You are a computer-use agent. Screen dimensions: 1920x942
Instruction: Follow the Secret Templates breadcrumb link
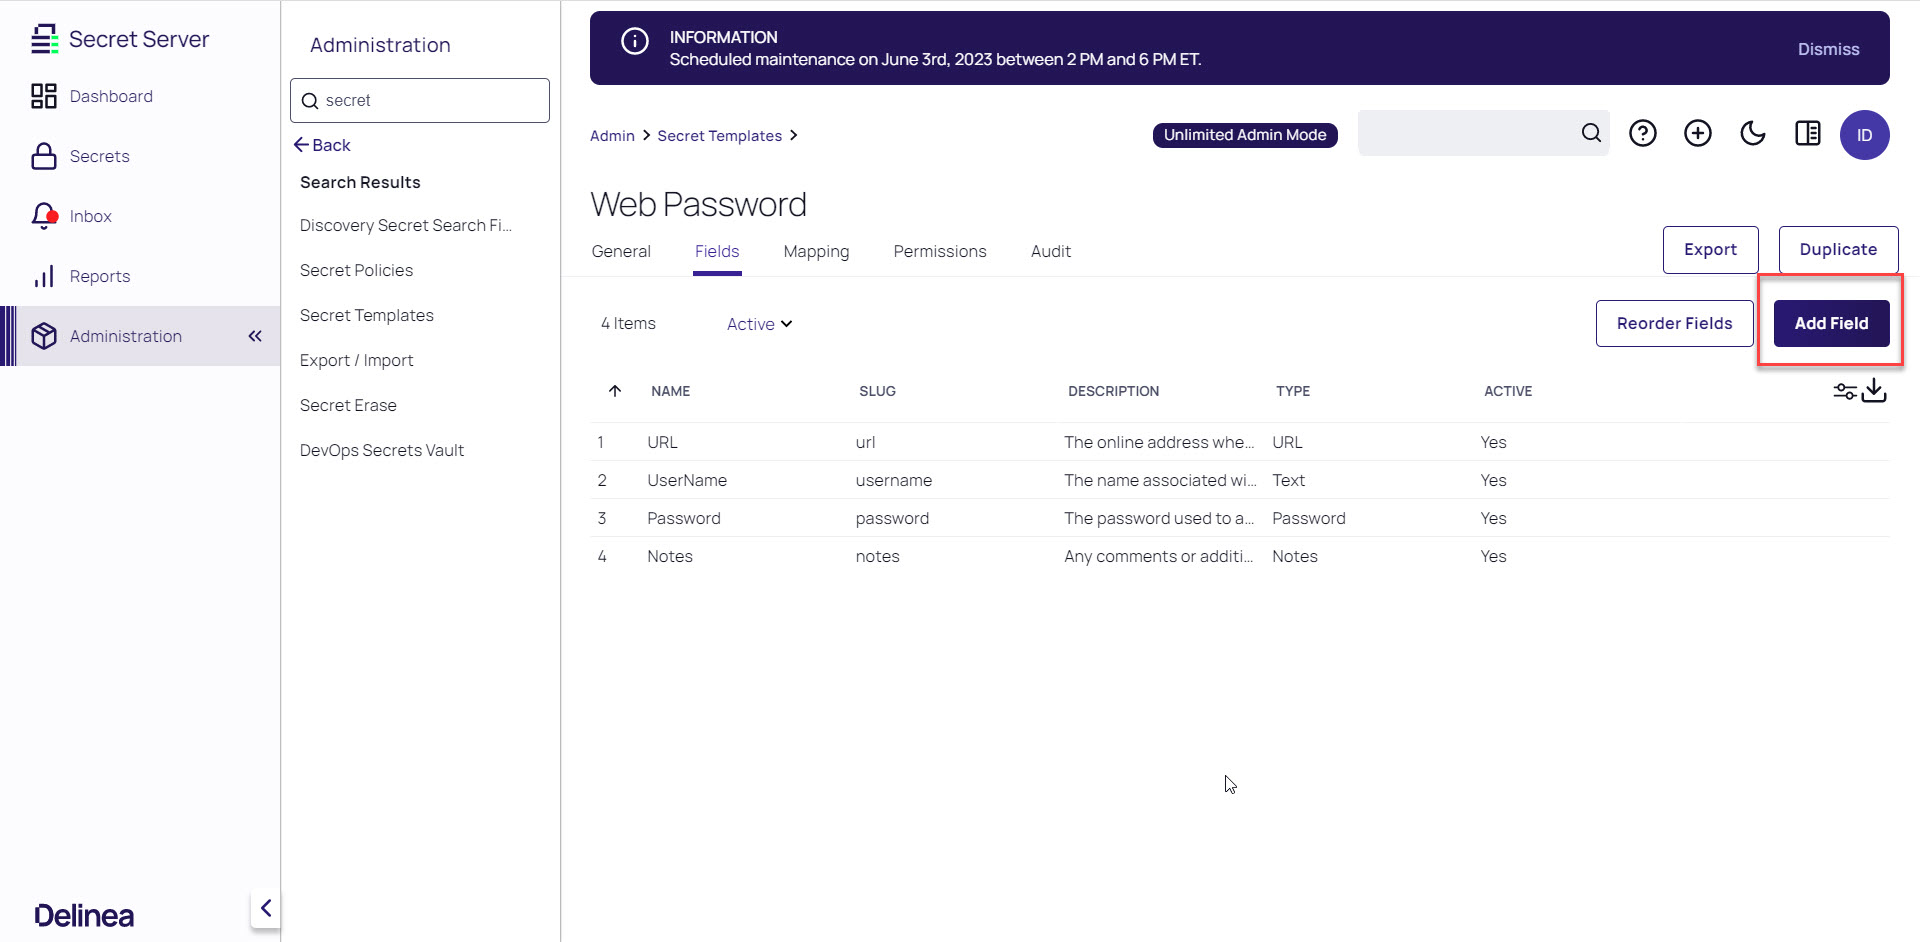tap(719, 135)
